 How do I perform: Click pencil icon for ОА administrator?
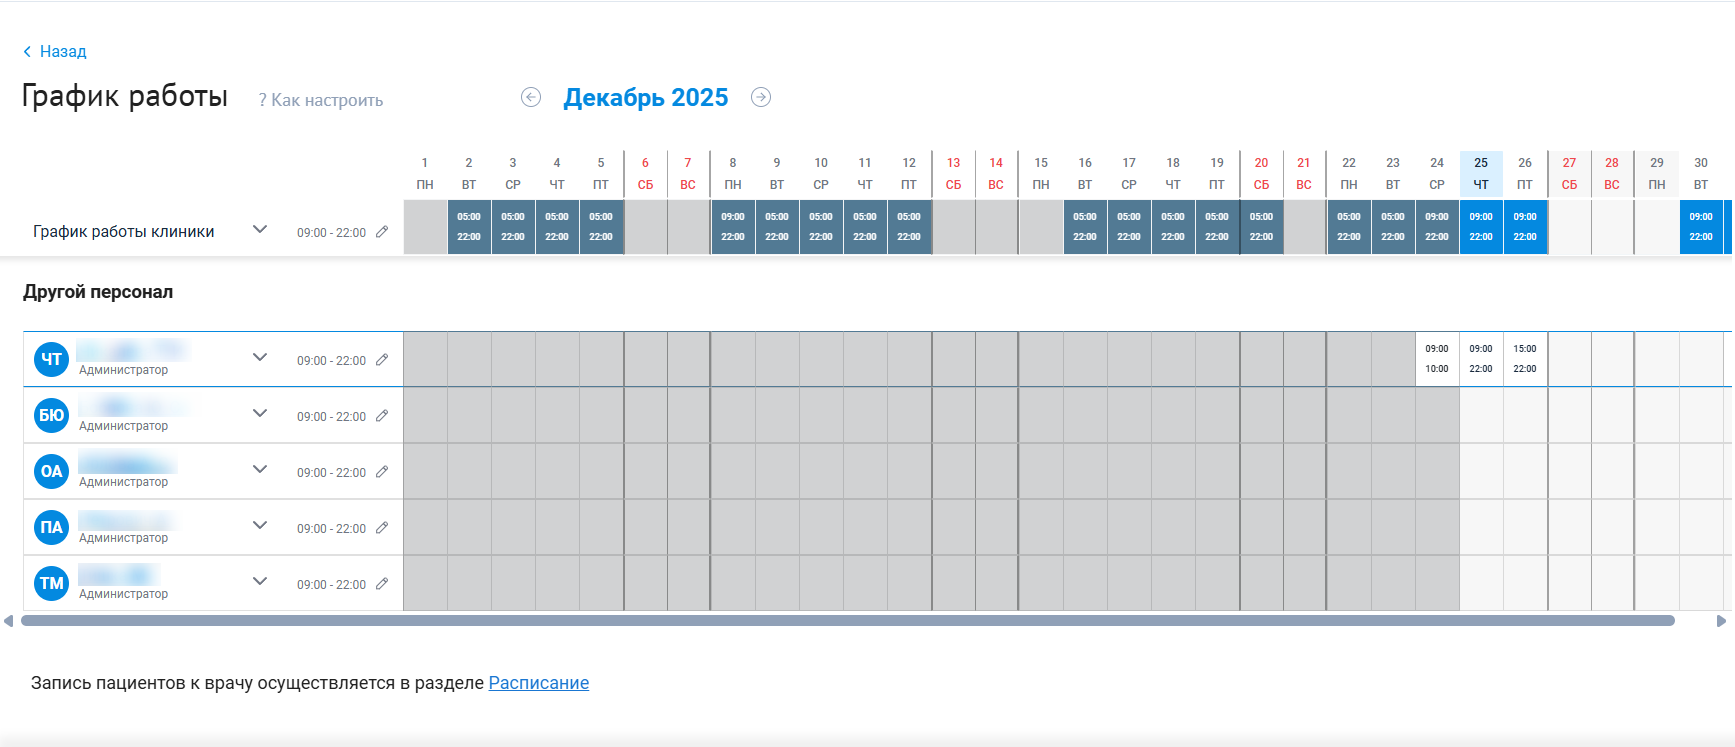pyautogui.click(x=382, y=472)
